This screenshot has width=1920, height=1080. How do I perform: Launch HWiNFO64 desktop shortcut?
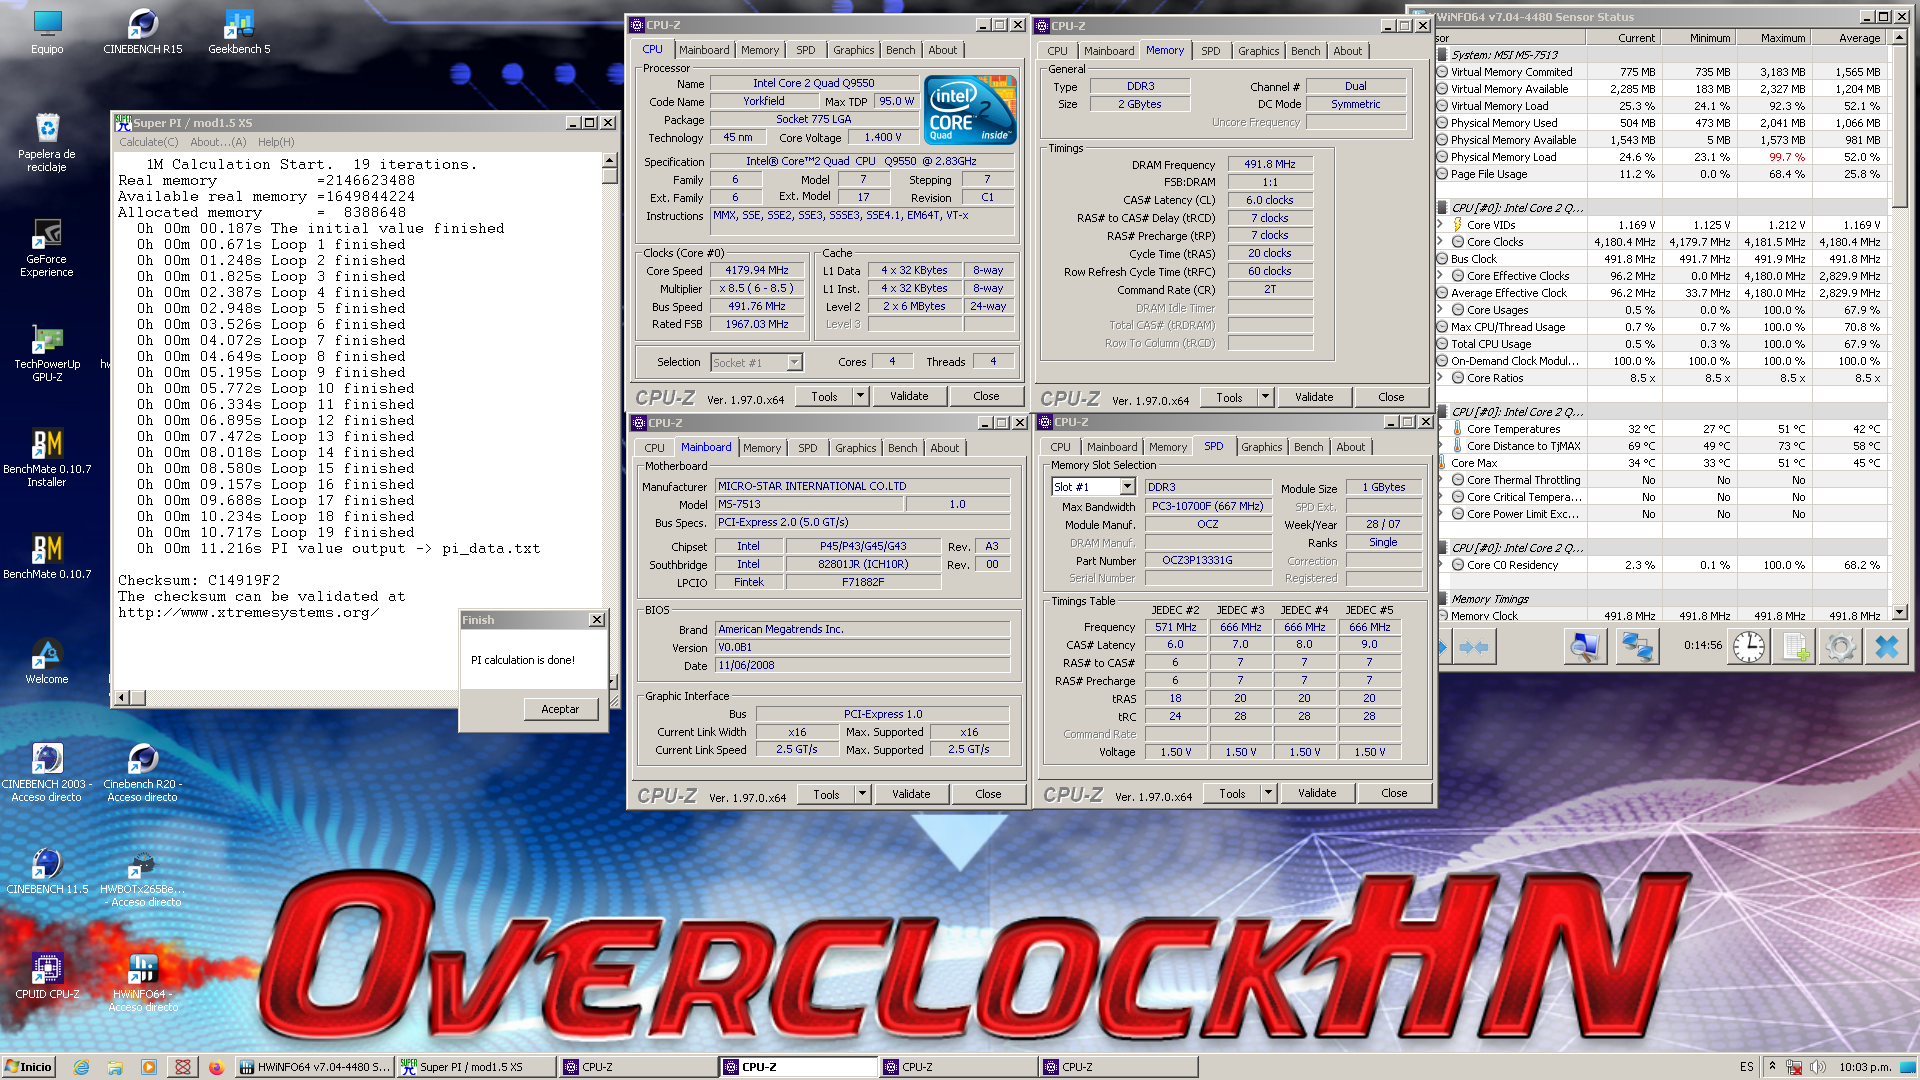click(143, 983)
